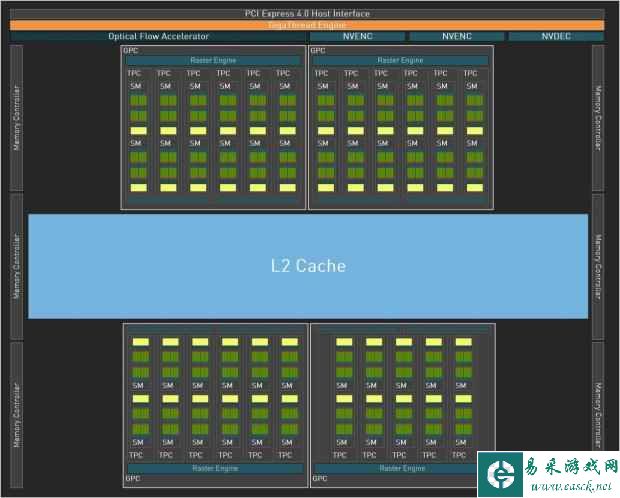Click the NVENC block adjacent to NVDEC
Image resolution: width=620 pixels, height=498 pixels.
457,36
